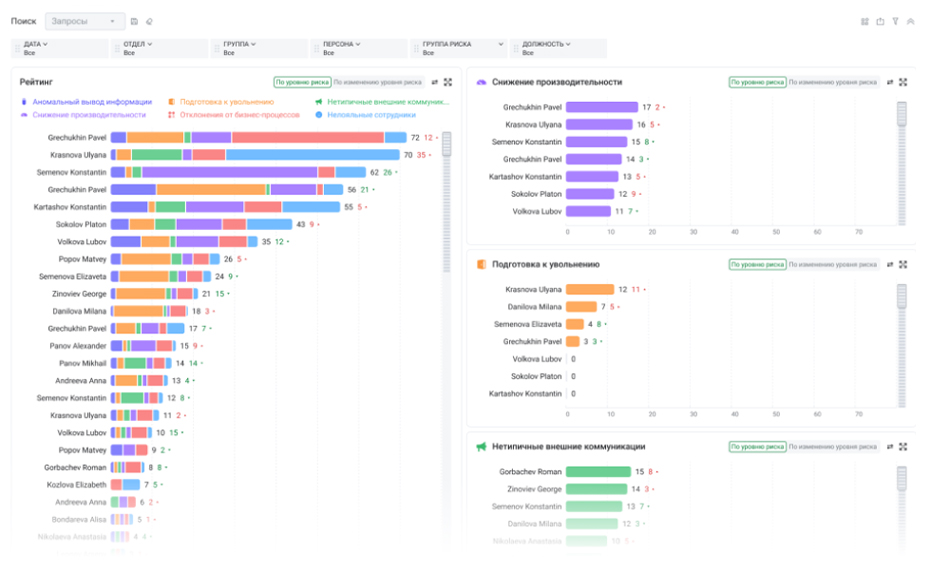The width and height of the screenshot is (930, 576).
Task: Fullscreen the Снижение производительности panel
Action: 903,82
